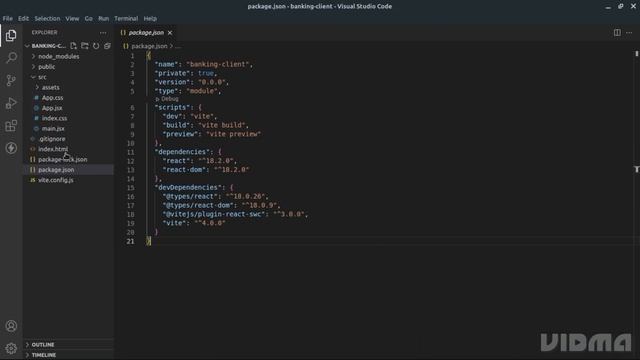Open editor More Actions ellipsis menu
The height and width of the screenshot is (360, 640).
point(629,33)
